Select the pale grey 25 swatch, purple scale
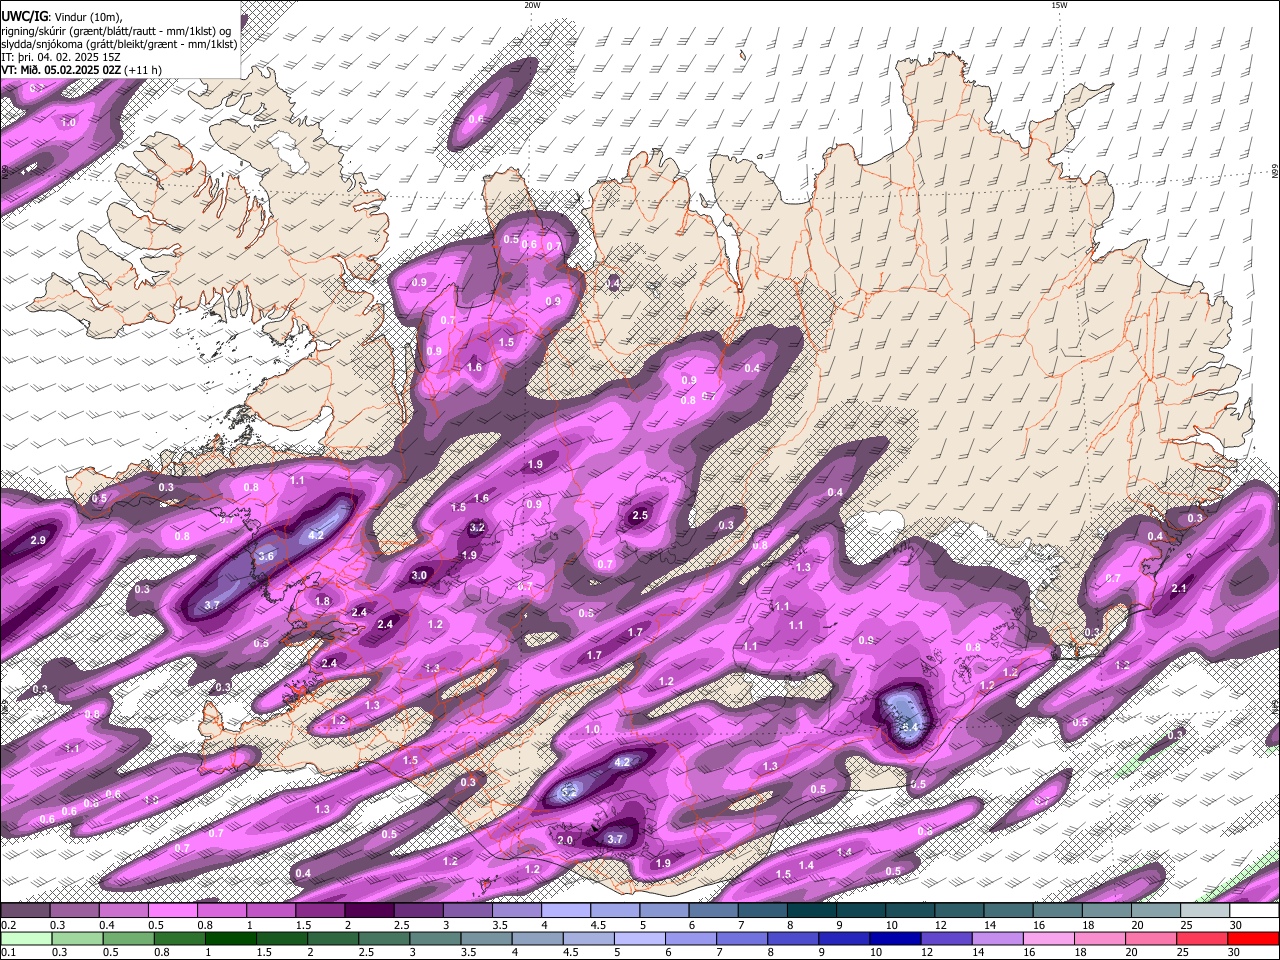Image resolution: width=1280 pixels, height=960 pixels. tap(1203, 911)
